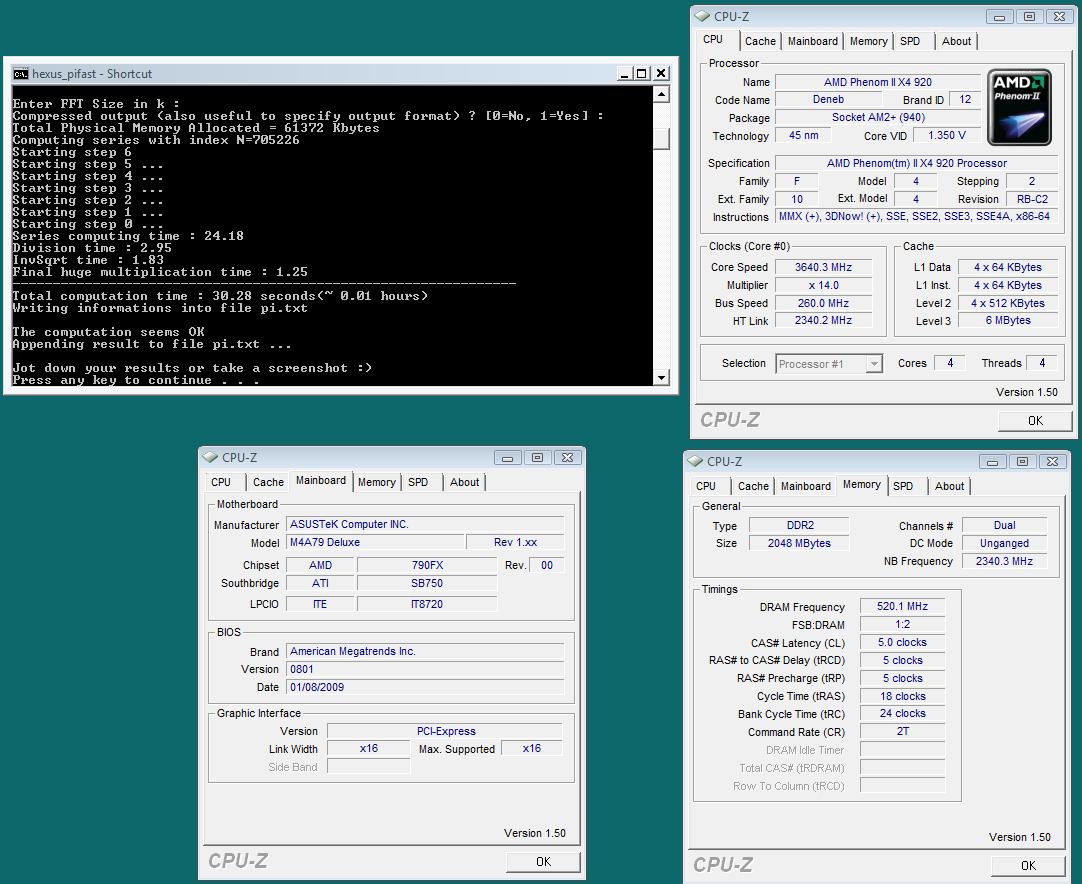Click the AMD Phenom II logo image

[x=1019, y=107]
